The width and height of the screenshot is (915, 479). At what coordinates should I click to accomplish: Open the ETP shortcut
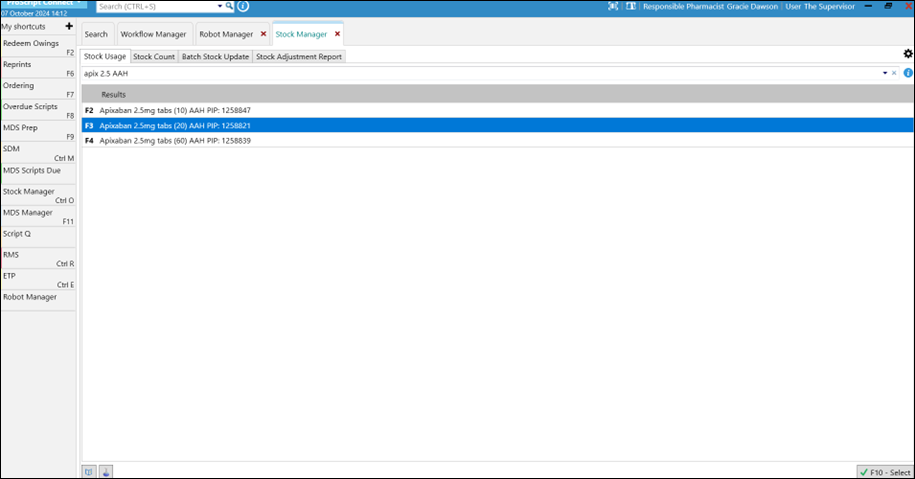[38, 279]
